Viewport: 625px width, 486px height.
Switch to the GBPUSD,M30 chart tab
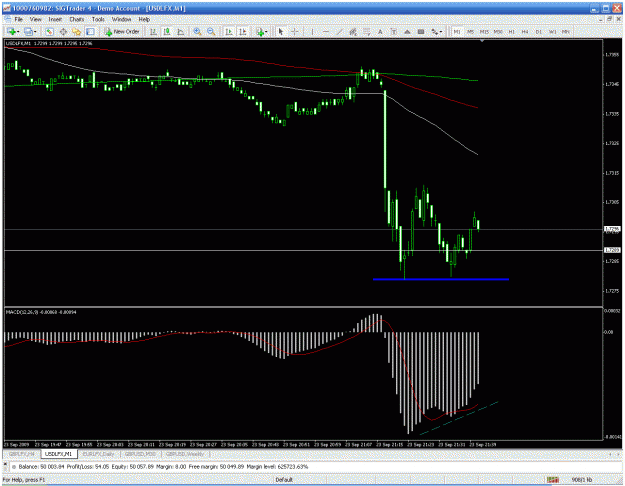140,454
